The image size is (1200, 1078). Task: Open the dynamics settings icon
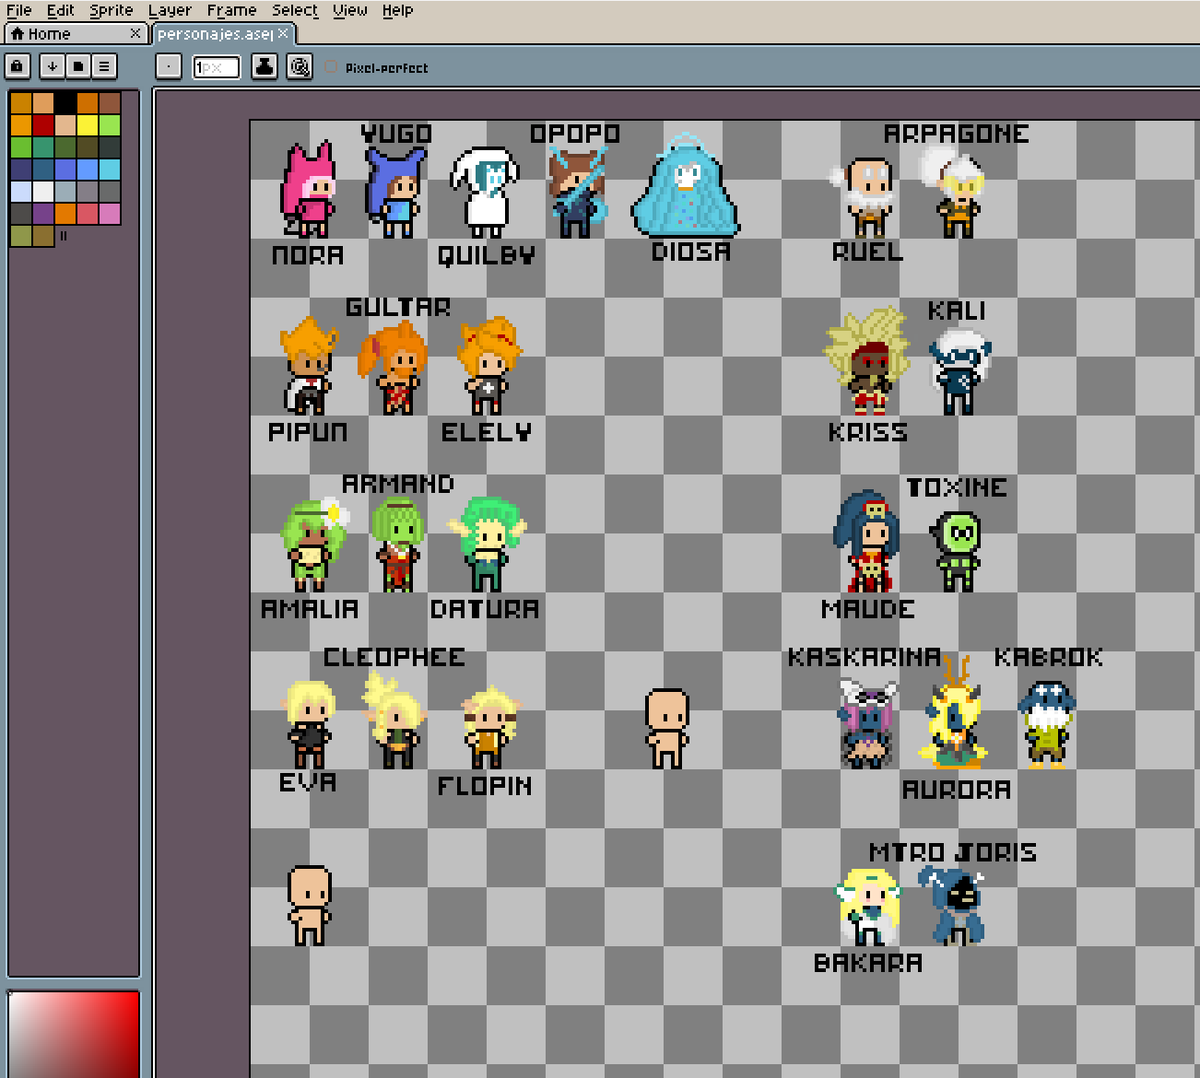pos(299,67)
